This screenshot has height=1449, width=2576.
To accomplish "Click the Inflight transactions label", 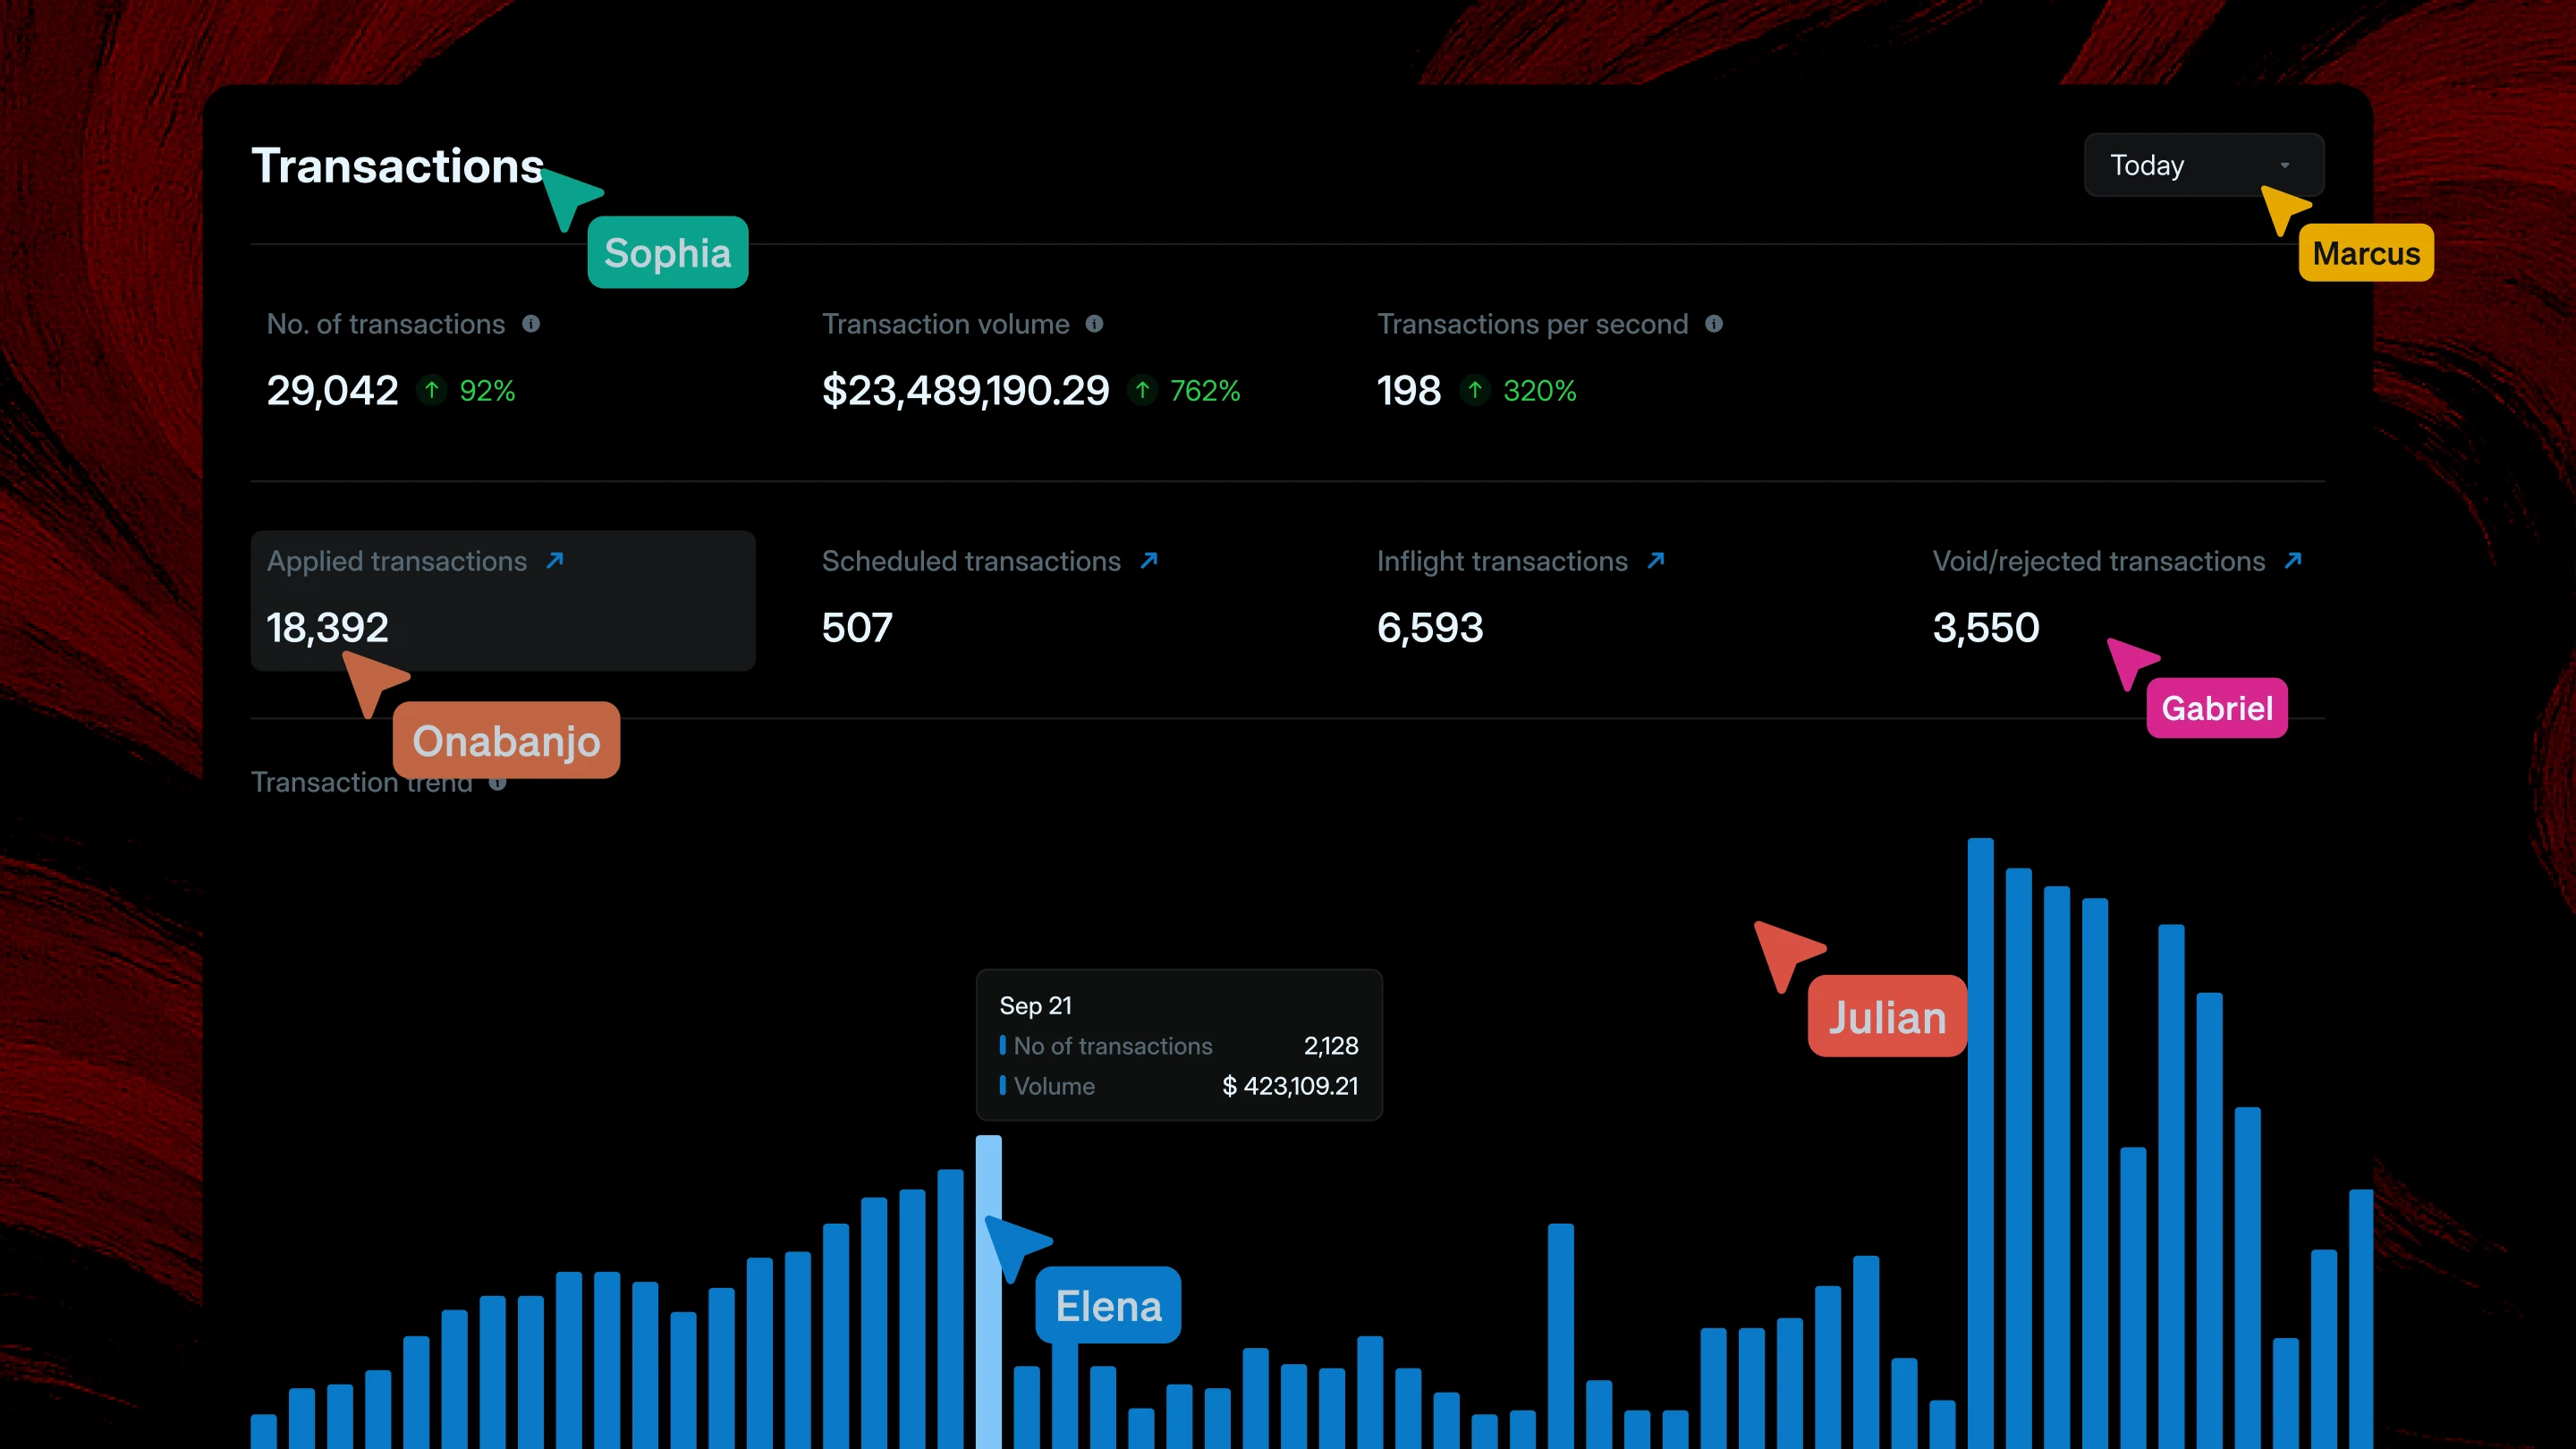I will 1501,562.
